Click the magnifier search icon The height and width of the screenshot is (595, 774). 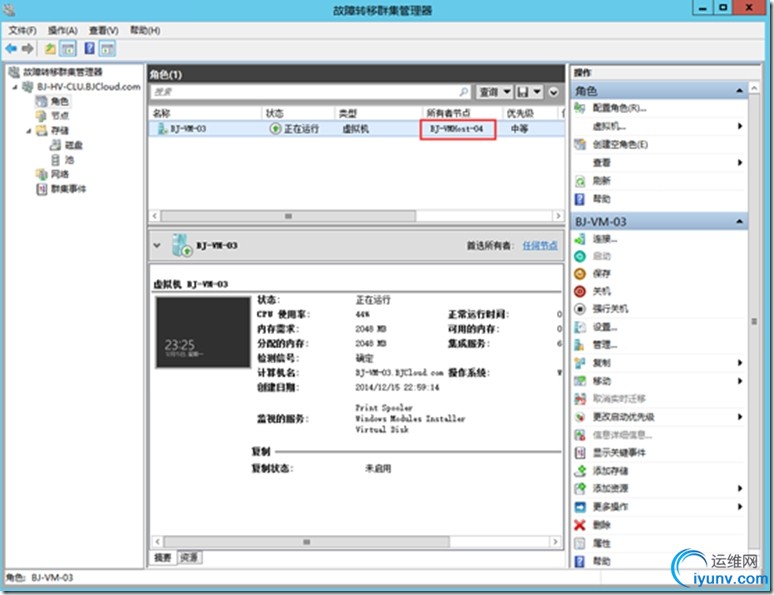click(x=464, y=92)
